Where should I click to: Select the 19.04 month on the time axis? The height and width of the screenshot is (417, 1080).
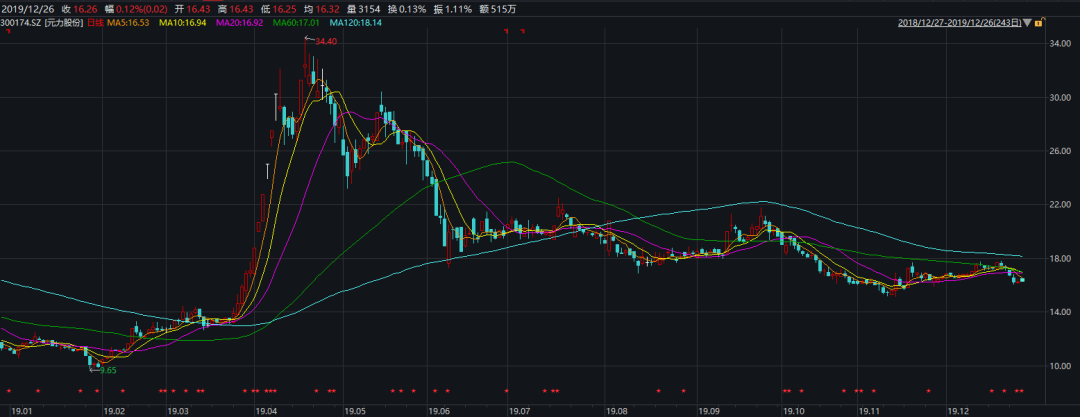[x=266, y=410]
